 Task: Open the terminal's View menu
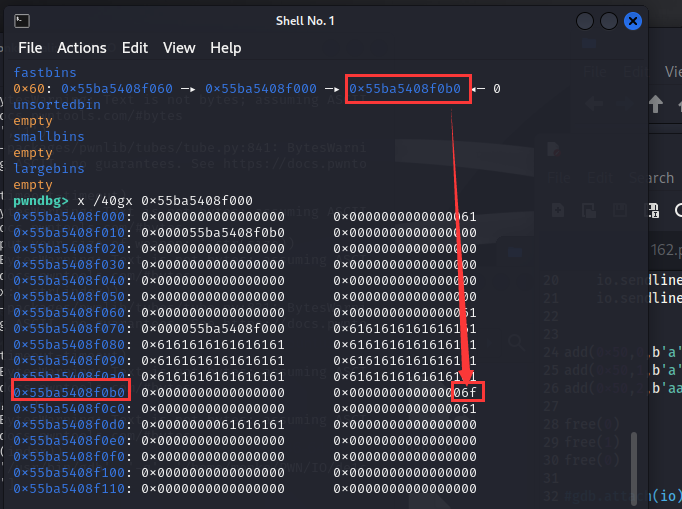[179, 48]
